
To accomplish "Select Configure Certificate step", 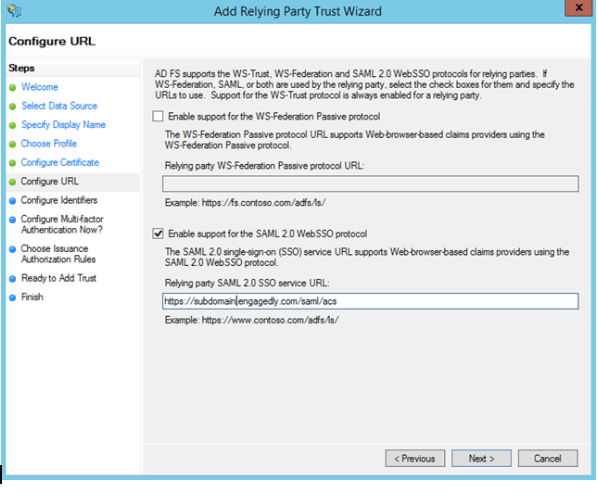I will (x=60, y=162).
